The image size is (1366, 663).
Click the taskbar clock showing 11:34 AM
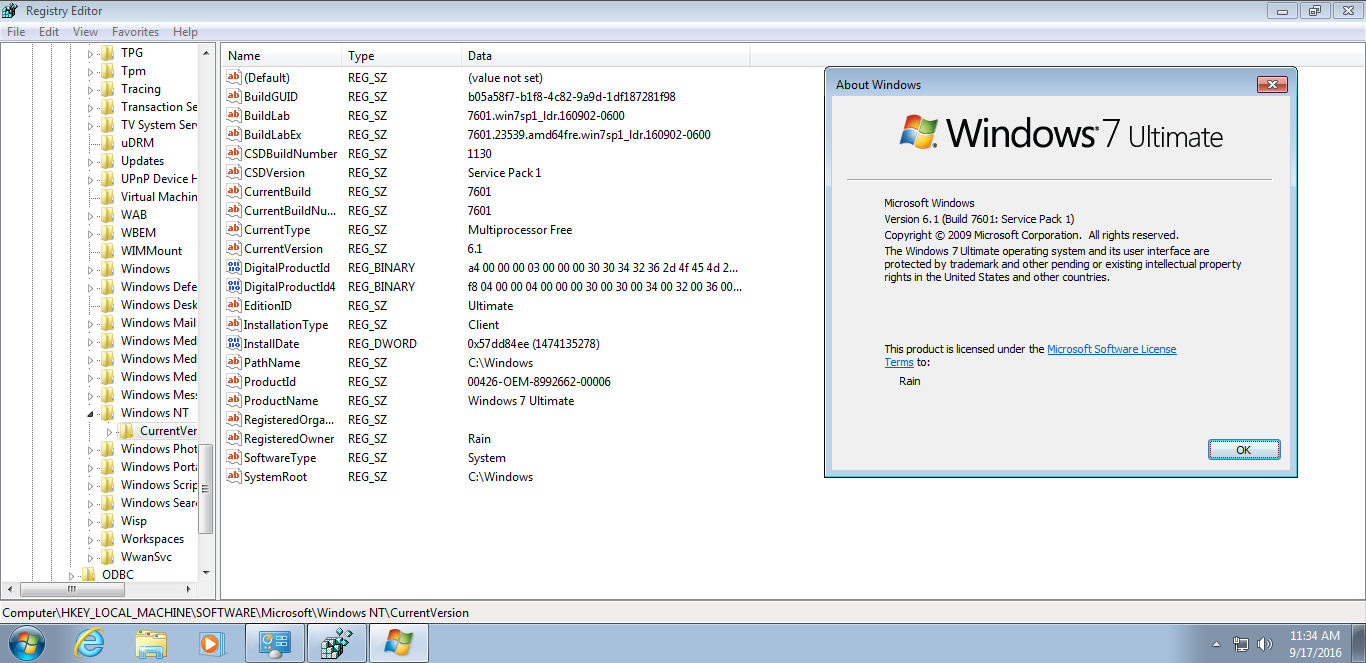[x=1315, y=636]
